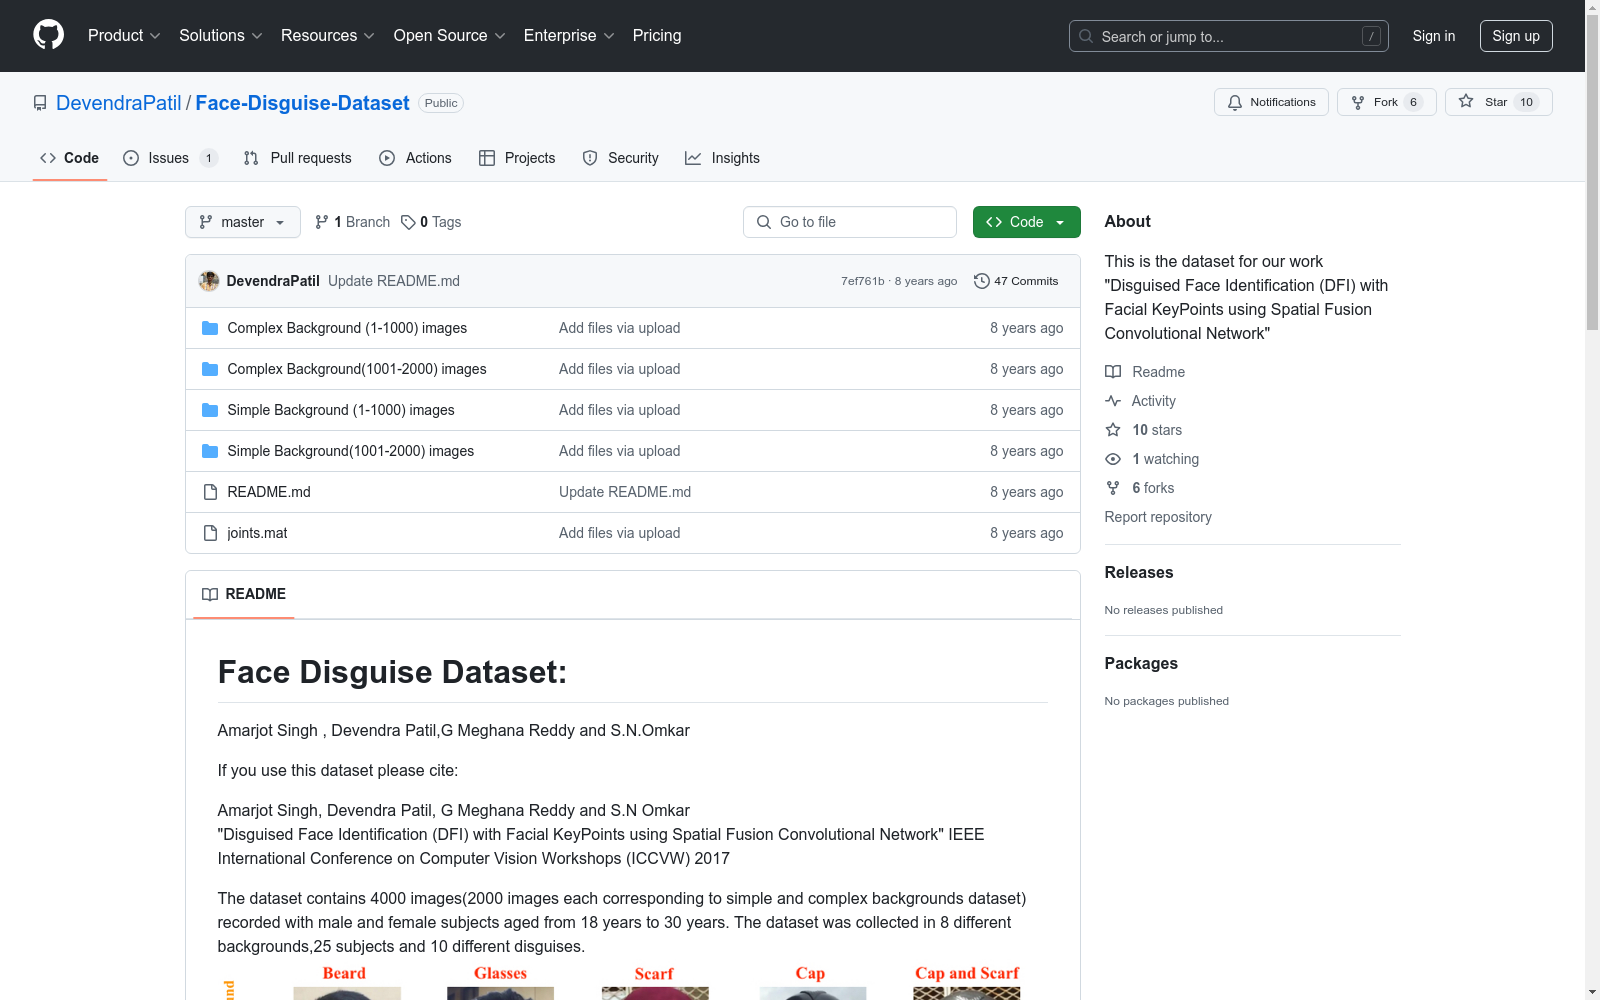Click the Complex Background (1-1000) folder icon
This screenshot has height=1000, width=1600.
click(210, 328)
